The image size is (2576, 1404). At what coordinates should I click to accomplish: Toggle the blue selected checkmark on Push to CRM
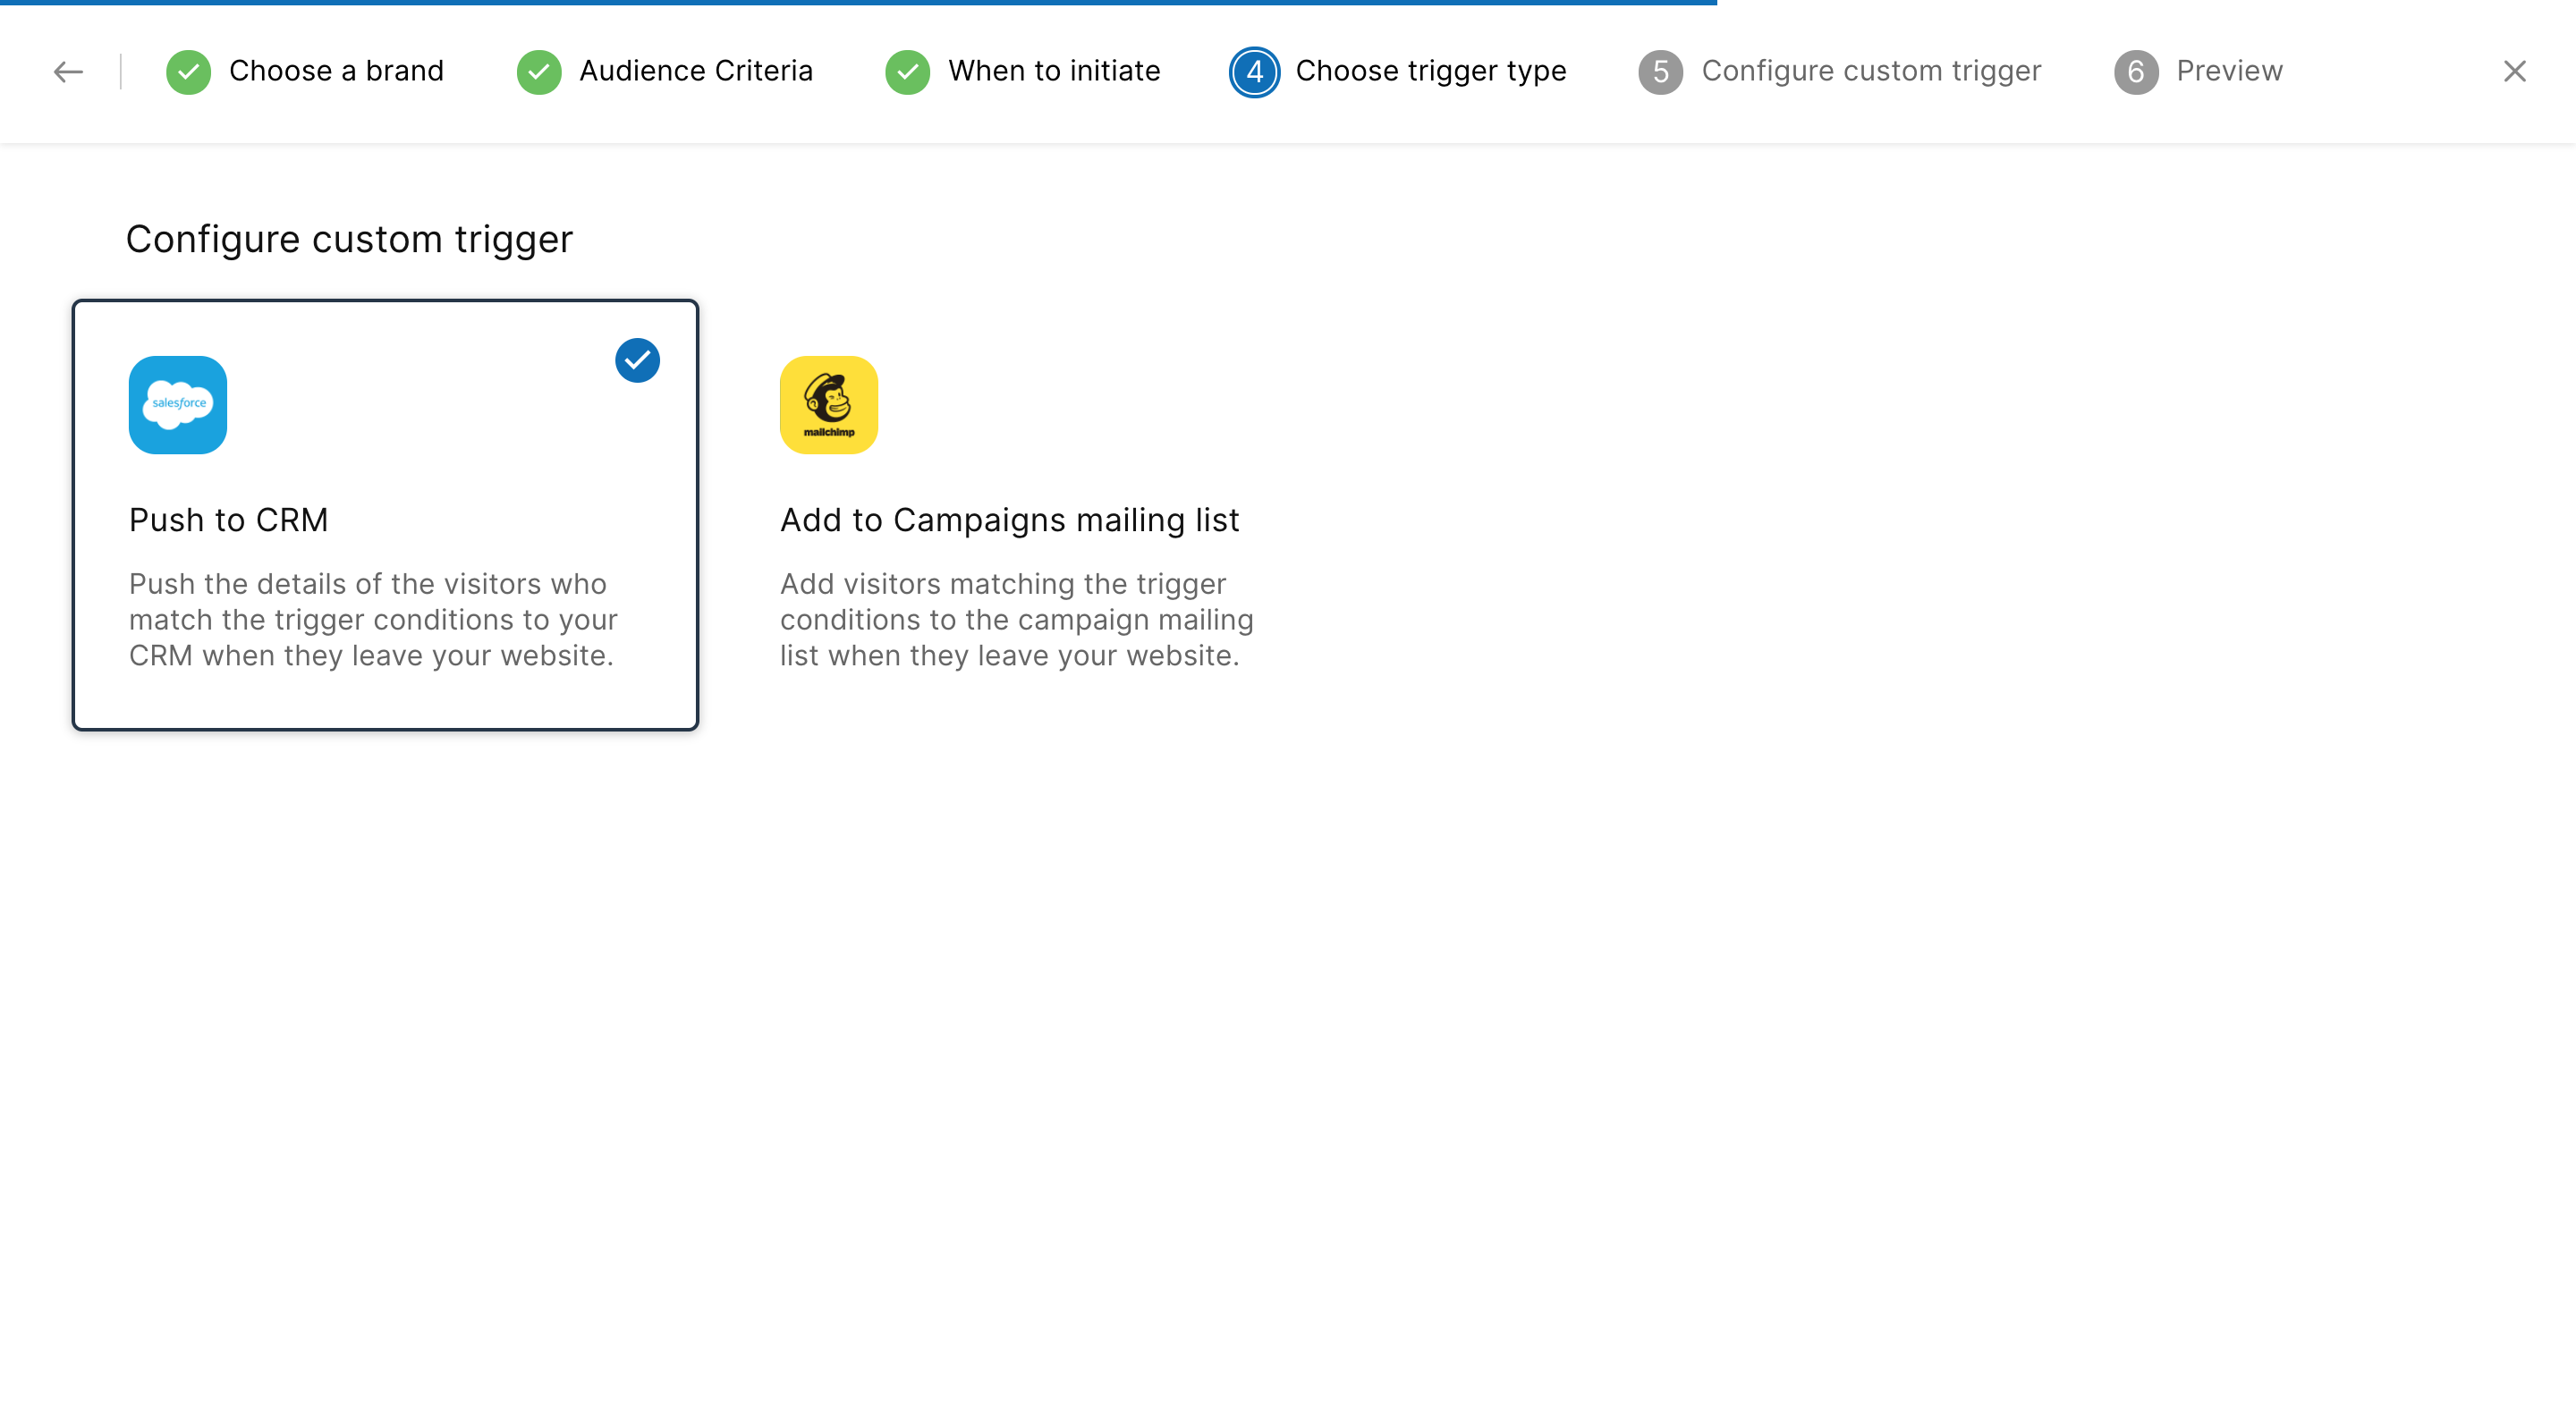[637, 361]
